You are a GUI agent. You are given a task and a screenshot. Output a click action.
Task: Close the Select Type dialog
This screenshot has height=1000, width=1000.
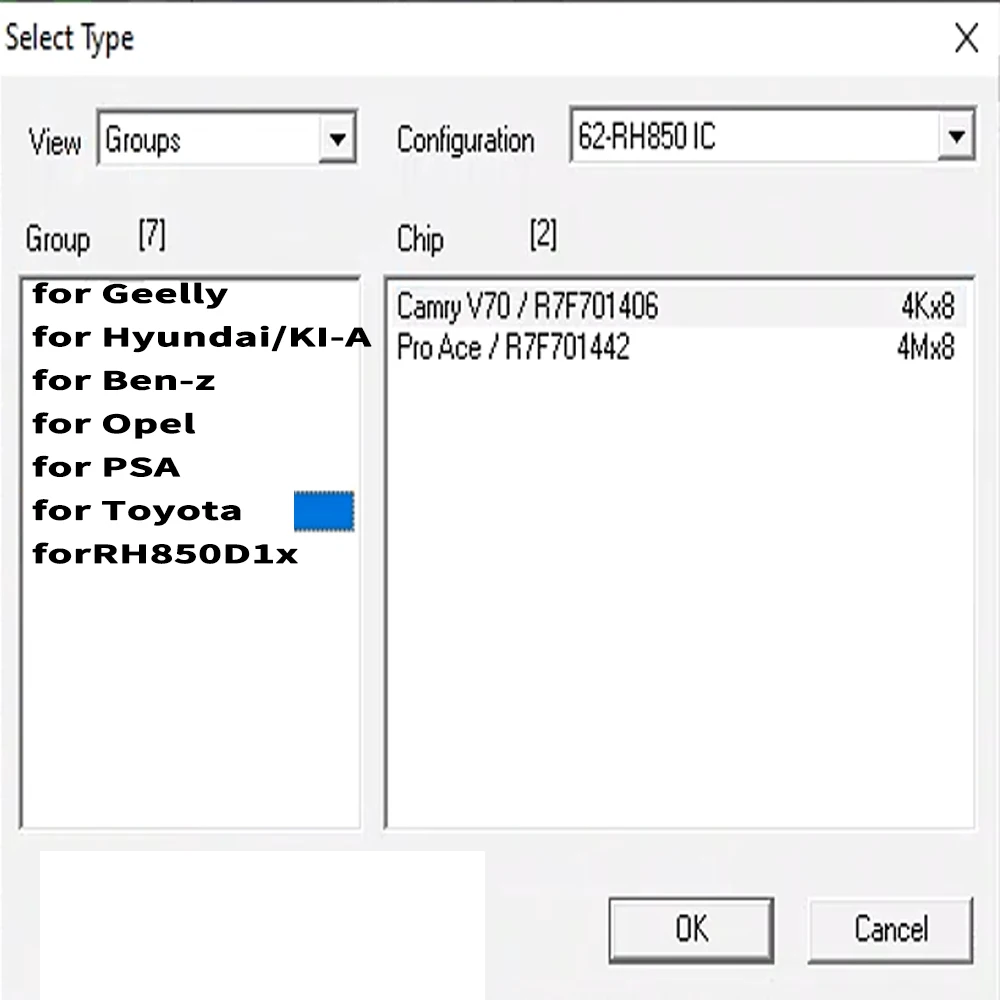pos(966,38)
